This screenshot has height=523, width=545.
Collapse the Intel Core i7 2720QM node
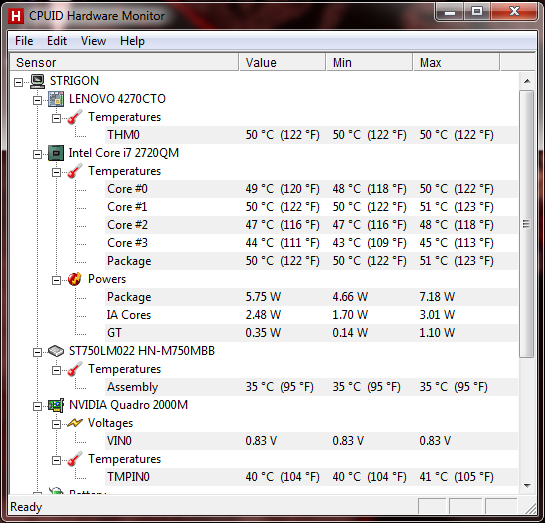[37, 154]
